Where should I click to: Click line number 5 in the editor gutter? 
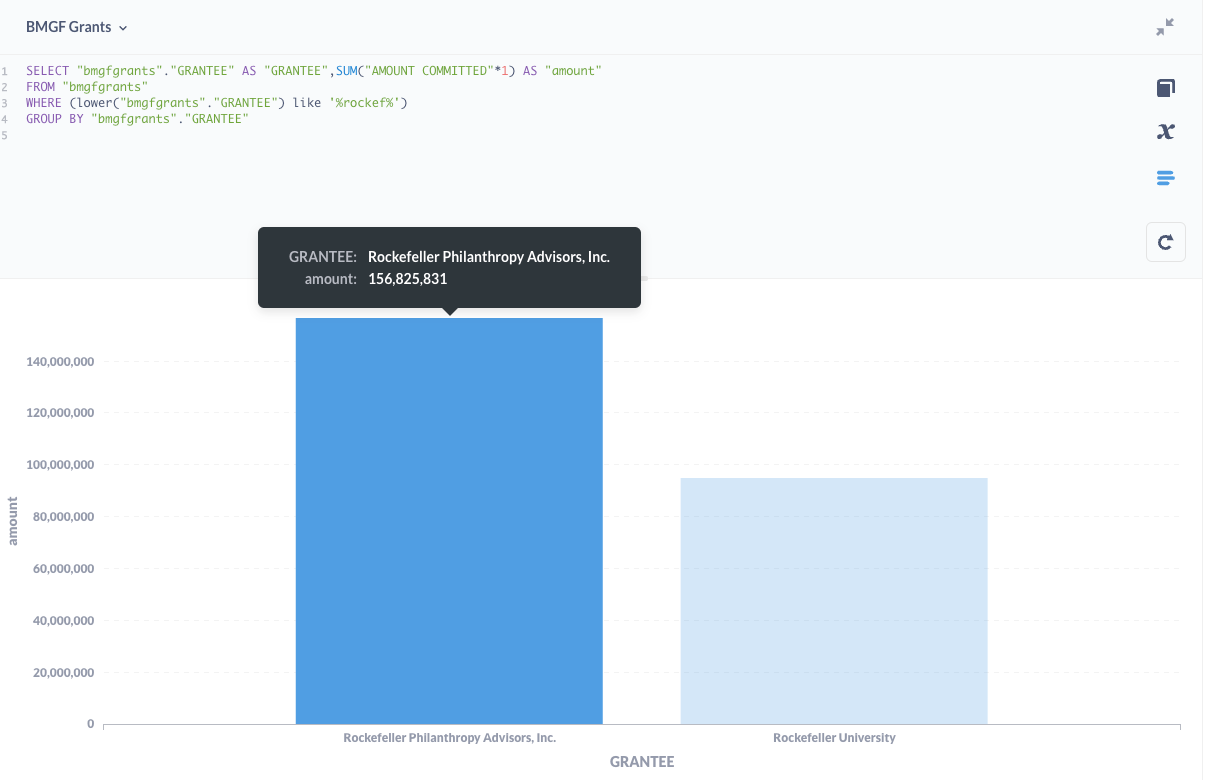[5, 135]
